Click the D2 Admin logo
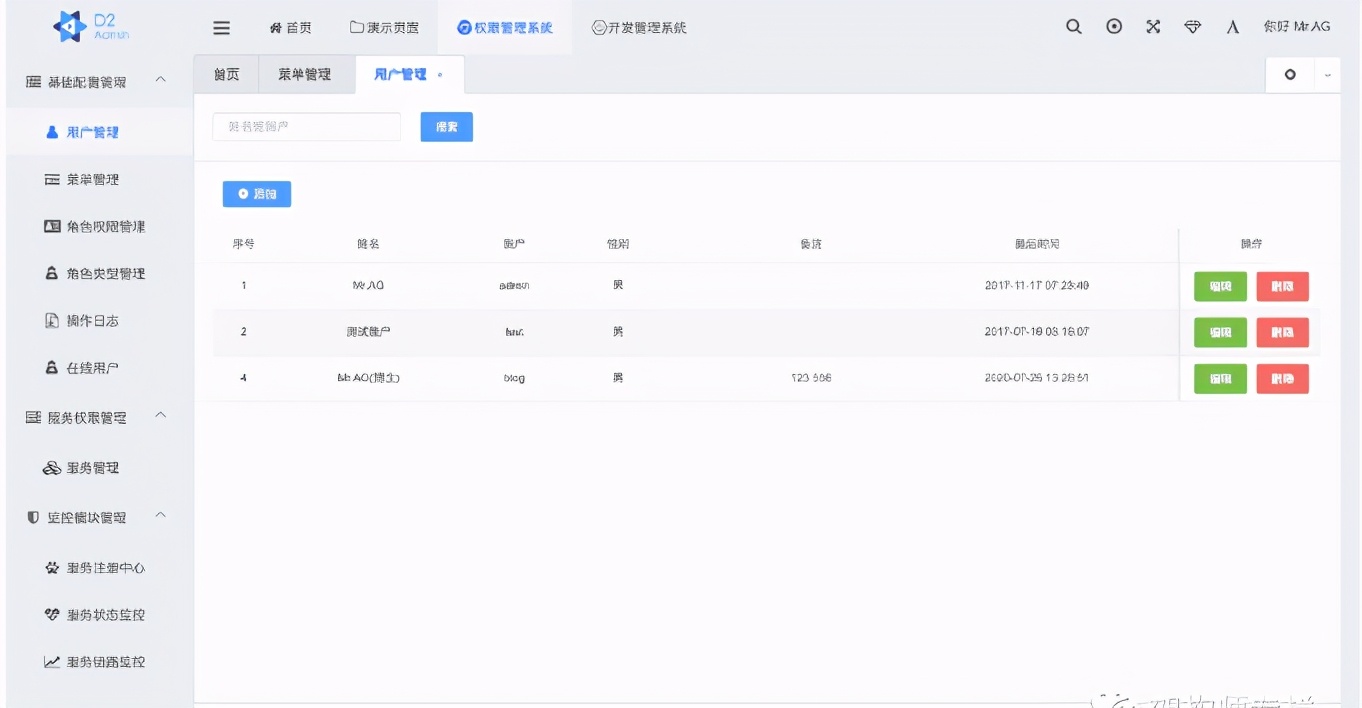1362x708 pixels. pos(88,27)
